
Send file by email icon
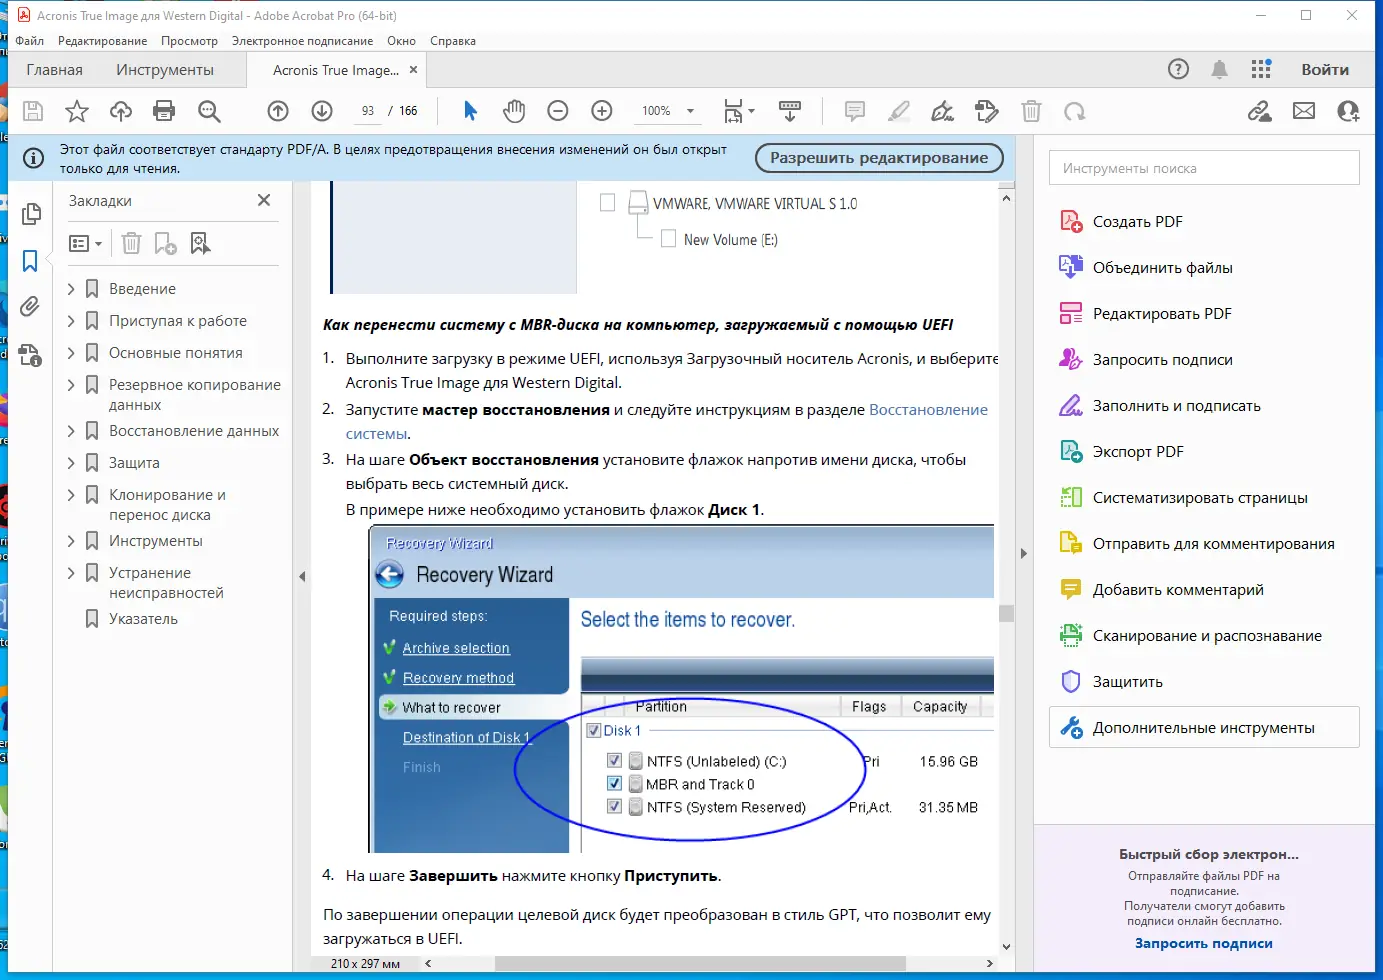(x=1304, y=111)
